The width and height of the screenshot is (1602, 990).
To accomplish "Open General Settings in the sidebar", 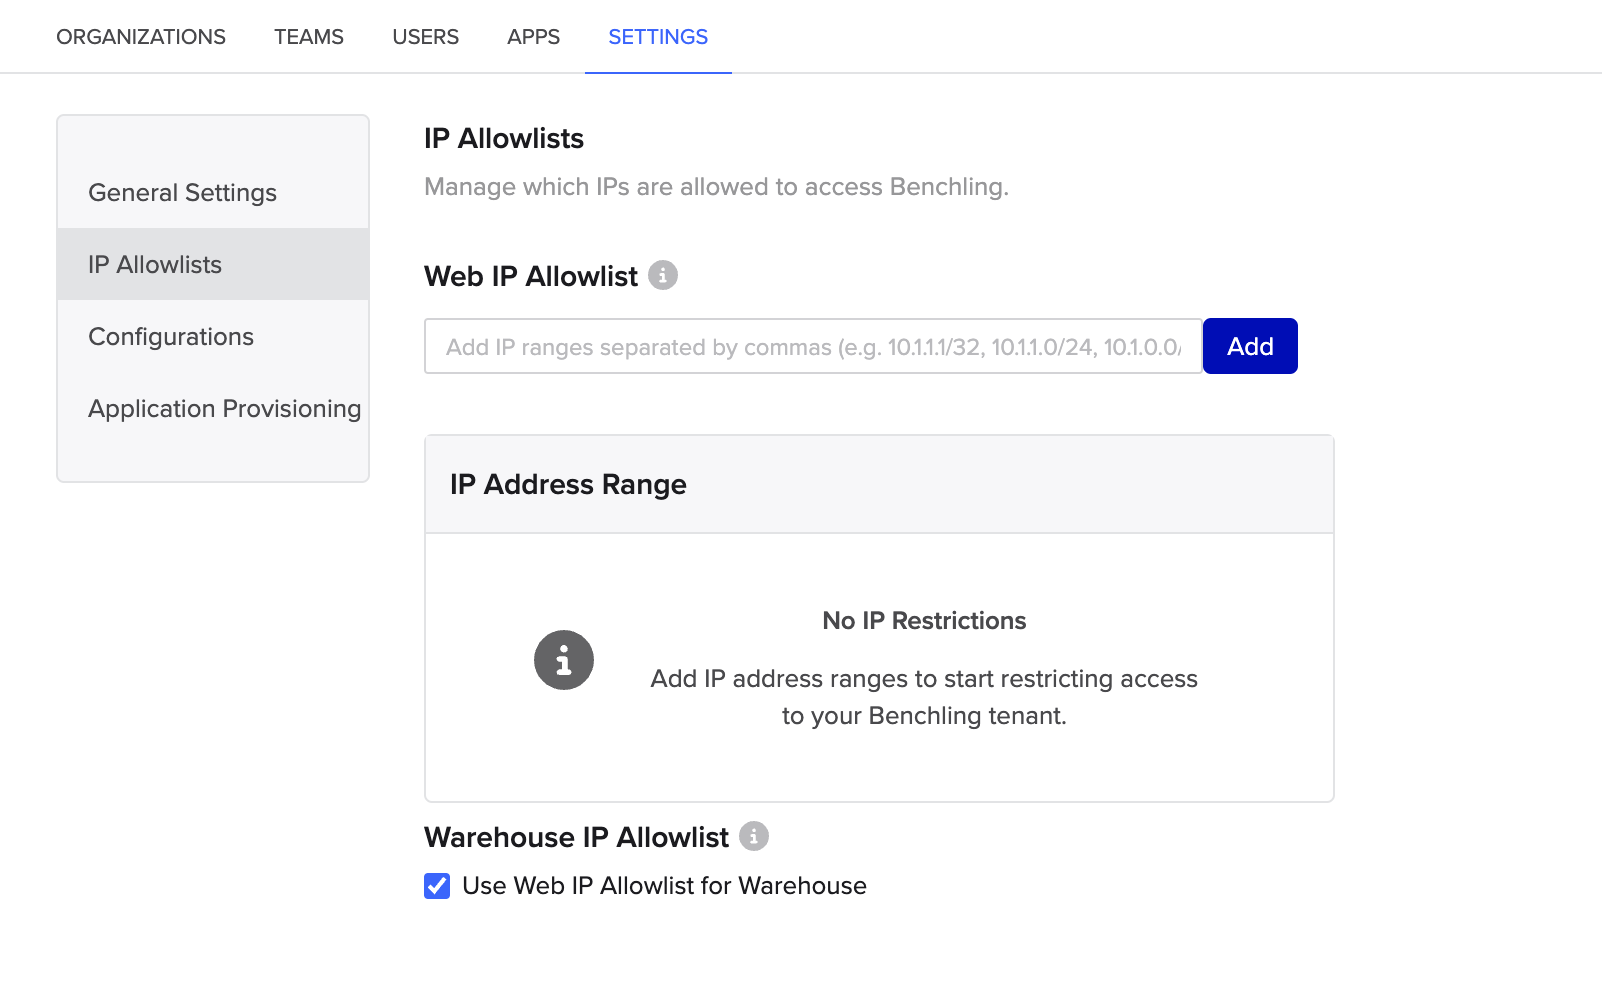I will point(183,192).
